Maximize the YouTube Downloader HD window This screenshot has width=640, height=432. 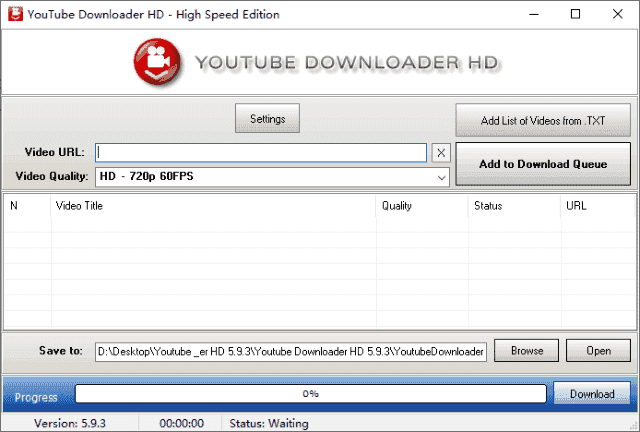575,14
